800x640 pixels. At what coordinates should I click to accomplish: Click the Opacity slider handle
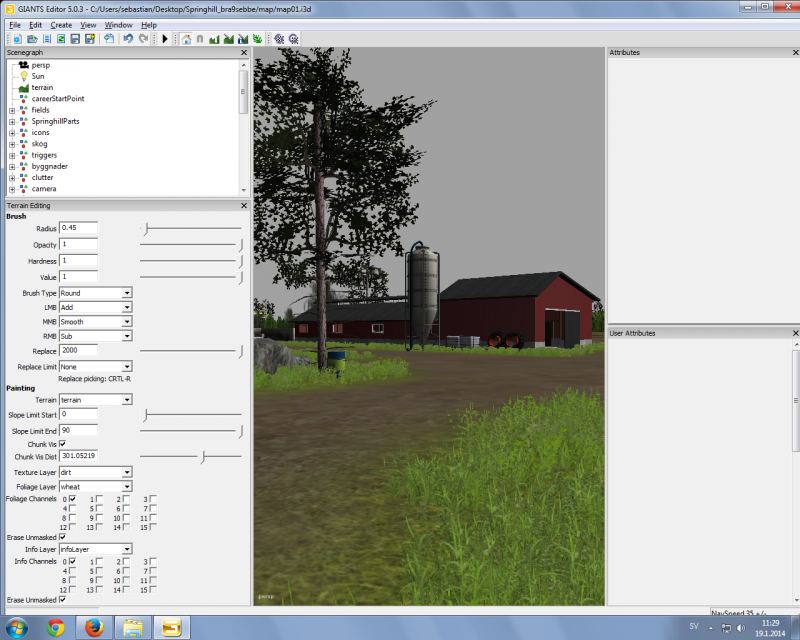[x=240, y=245]
